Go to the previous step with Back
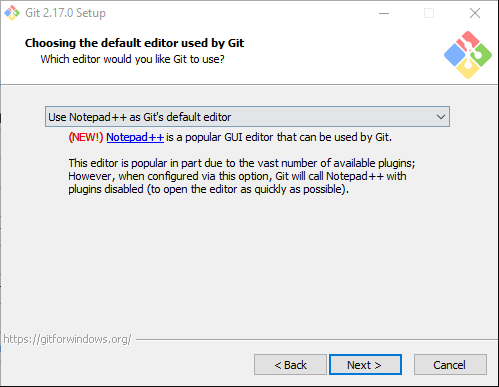This screenshot has height=387, width=499. pos(290,365)
